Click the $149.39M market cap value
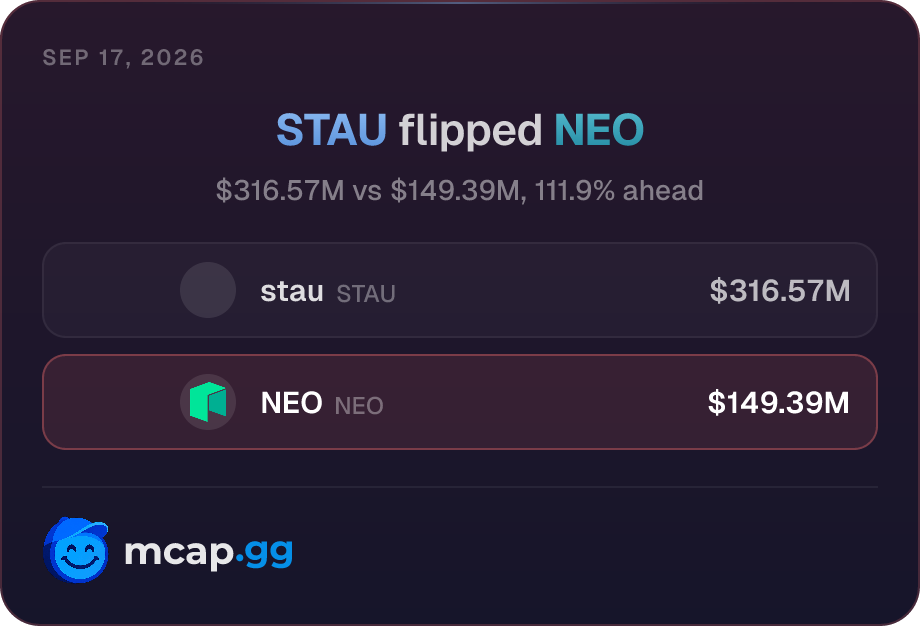This screenshot has width=920, height=626. [779, 402]
